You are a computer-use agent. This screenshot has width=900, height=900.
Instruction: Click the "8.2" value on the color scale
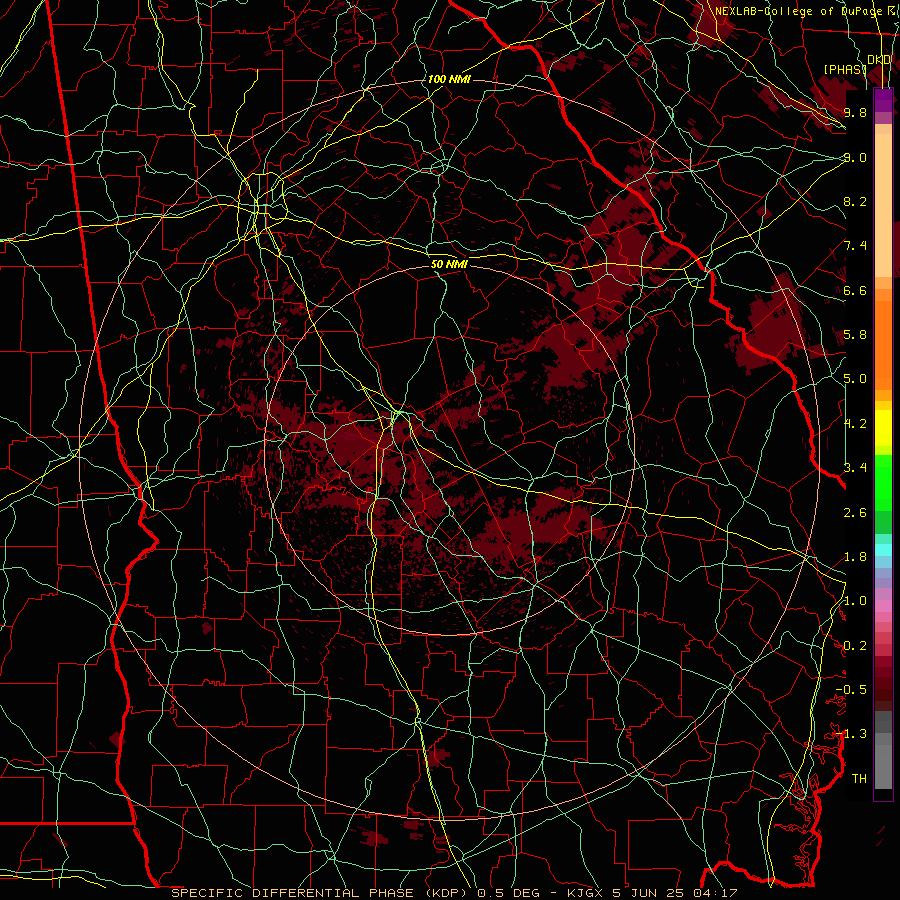[855, 201]
